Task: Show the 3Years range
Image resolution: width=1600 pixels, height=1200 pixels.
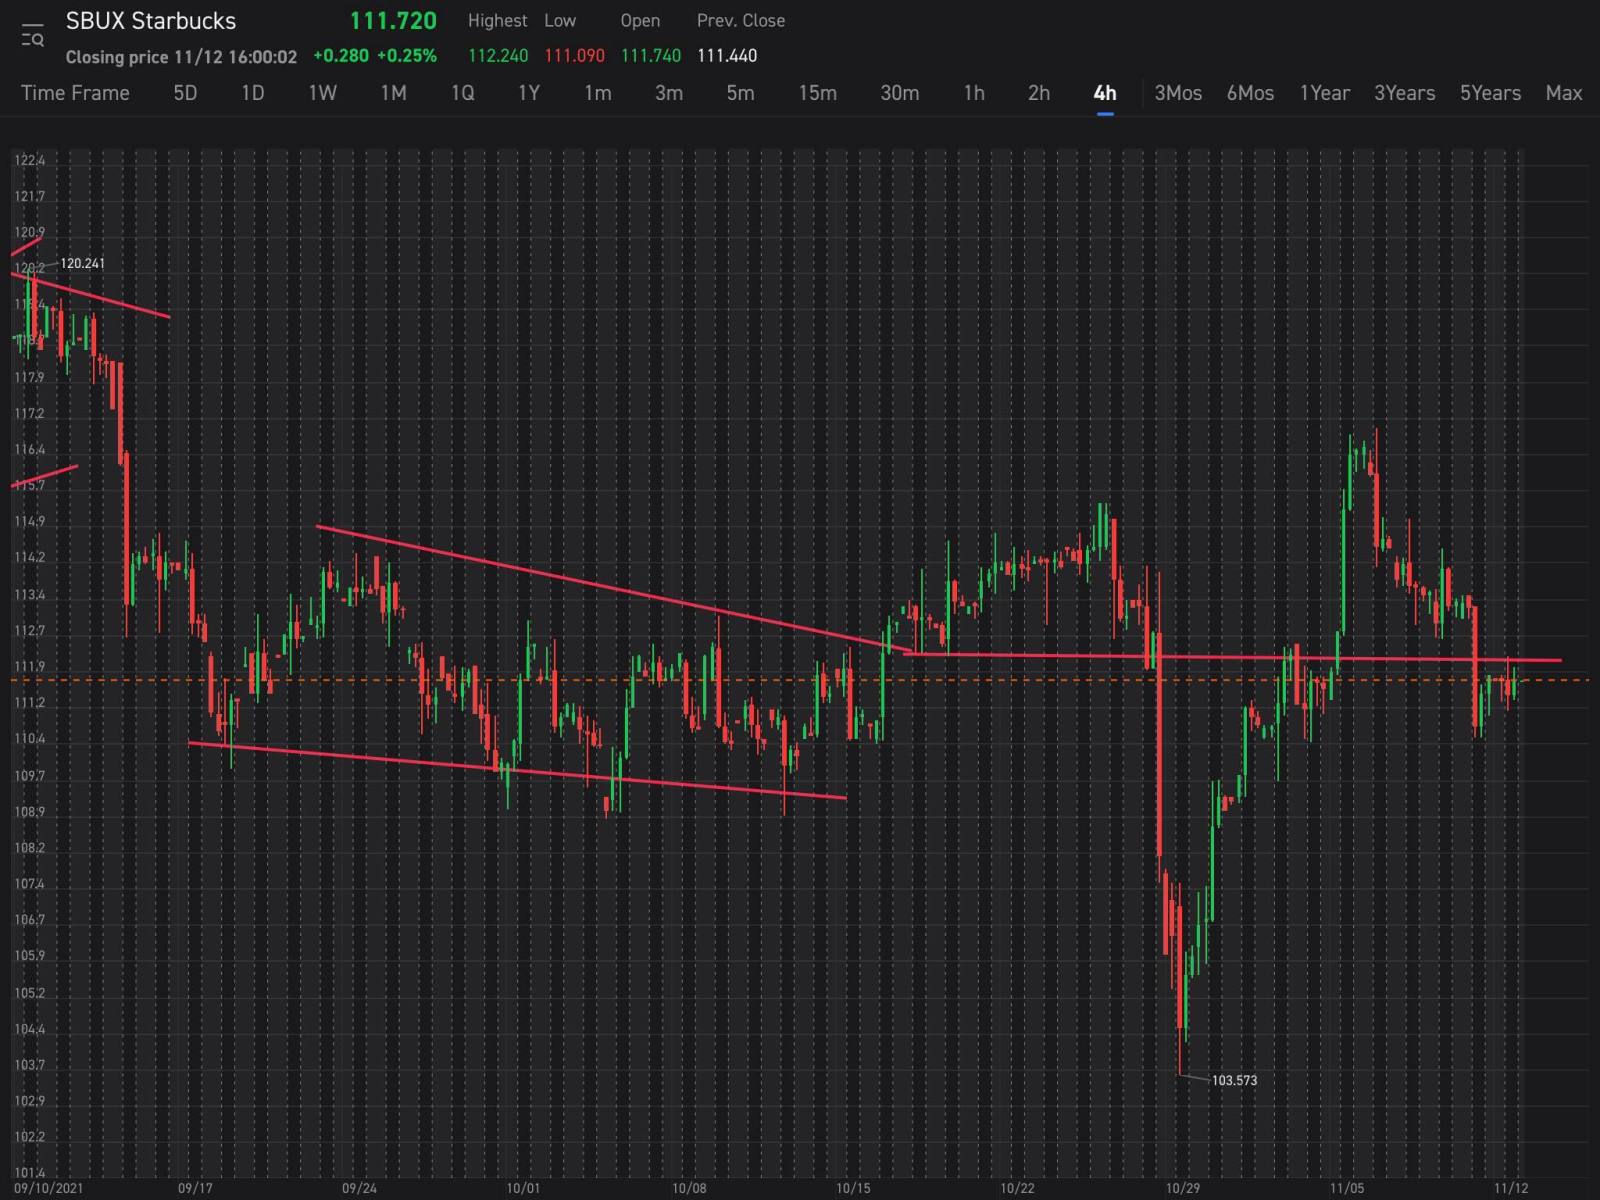Action: (x=1404, y=93)
